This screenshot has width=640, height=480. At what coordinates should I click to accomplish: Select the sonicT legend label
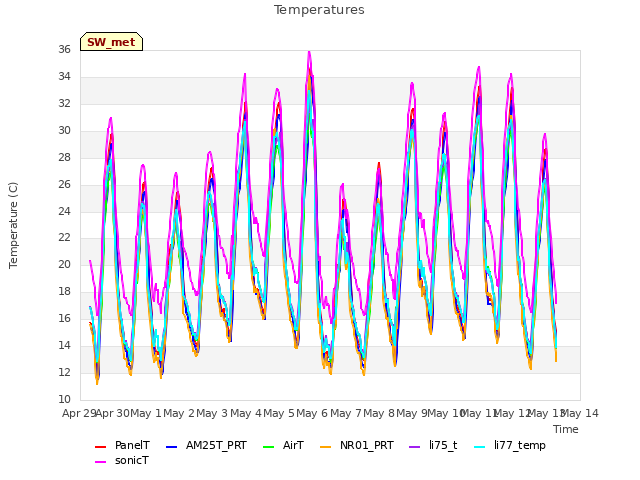[x=131, y=460]
